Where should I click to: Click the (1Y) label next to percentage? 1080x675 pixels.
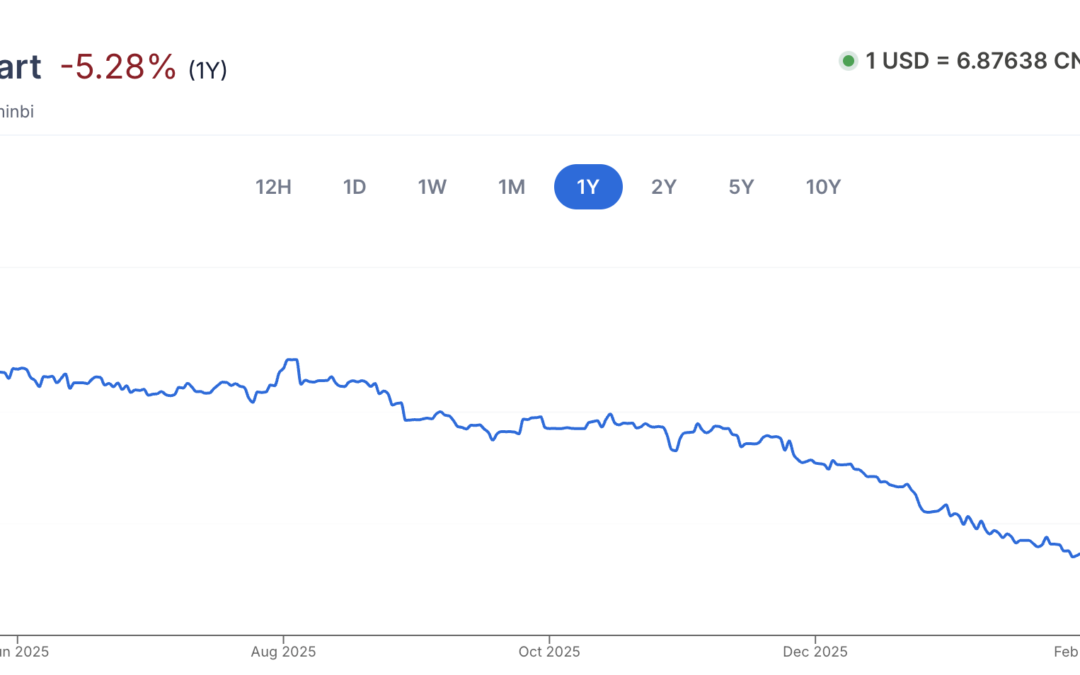tap(207, 69)
